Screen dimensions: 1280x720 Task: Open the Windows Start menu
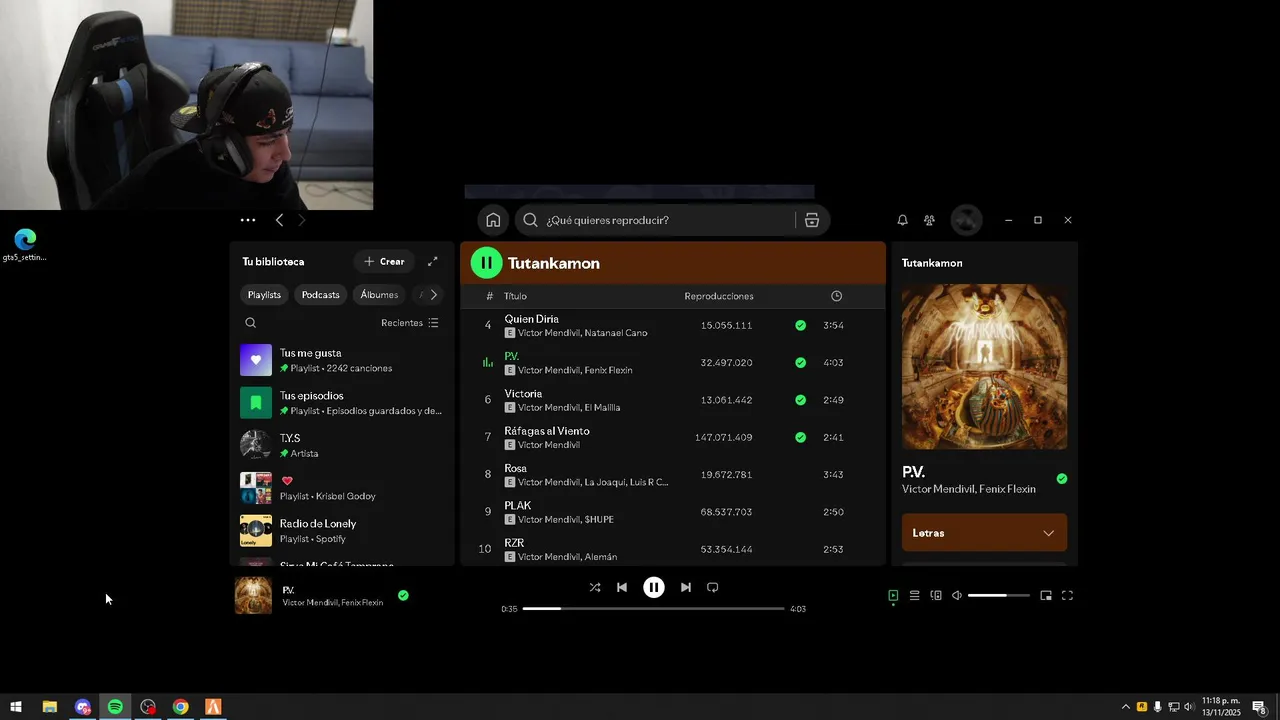(16, 707)
